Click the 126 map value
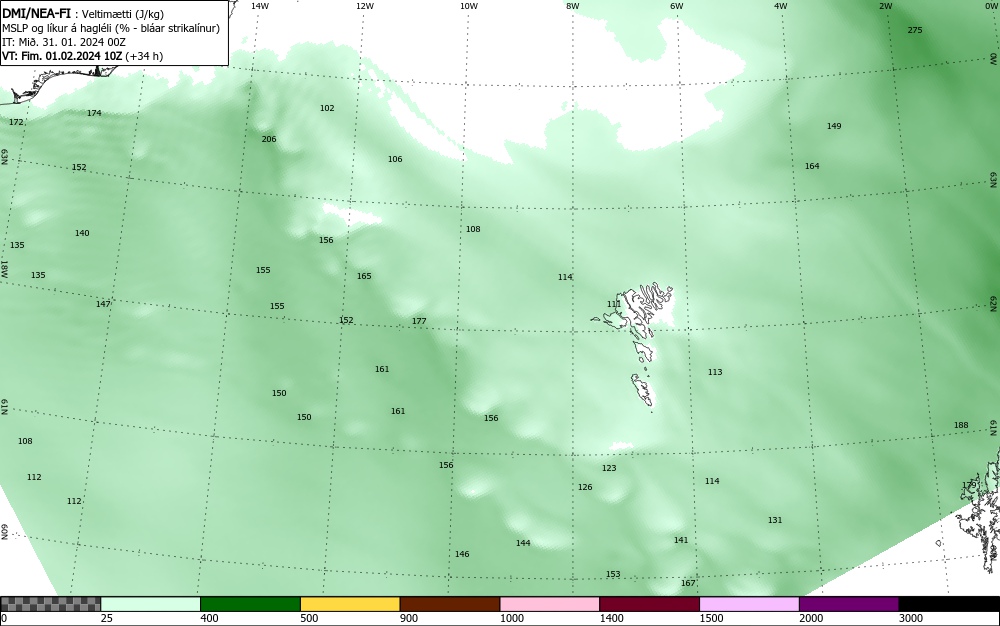Image resolution: width=1000 pixels, height=626 pixels. [x=585, y=487]
